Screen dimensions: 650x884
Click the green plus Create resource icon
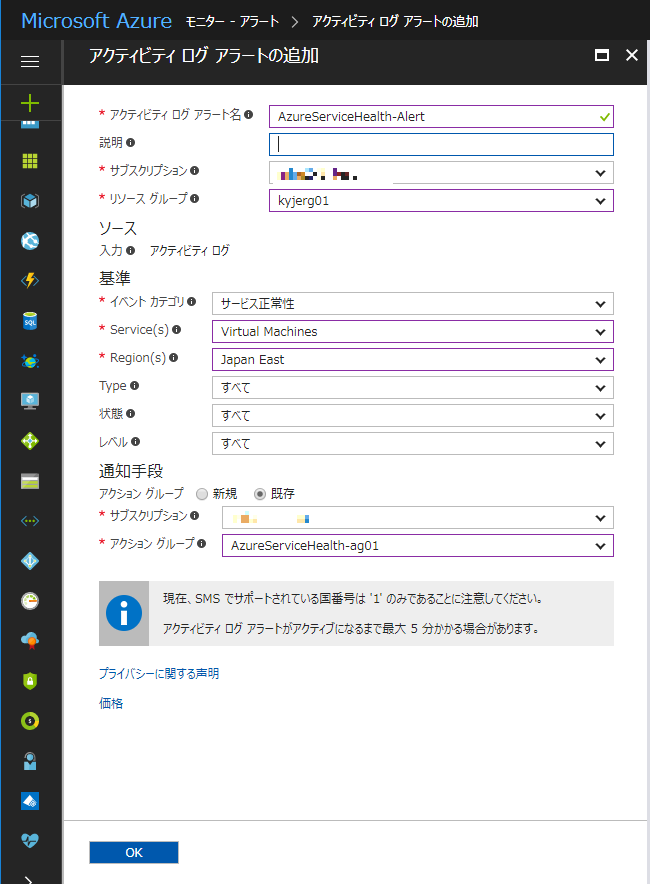30,103
